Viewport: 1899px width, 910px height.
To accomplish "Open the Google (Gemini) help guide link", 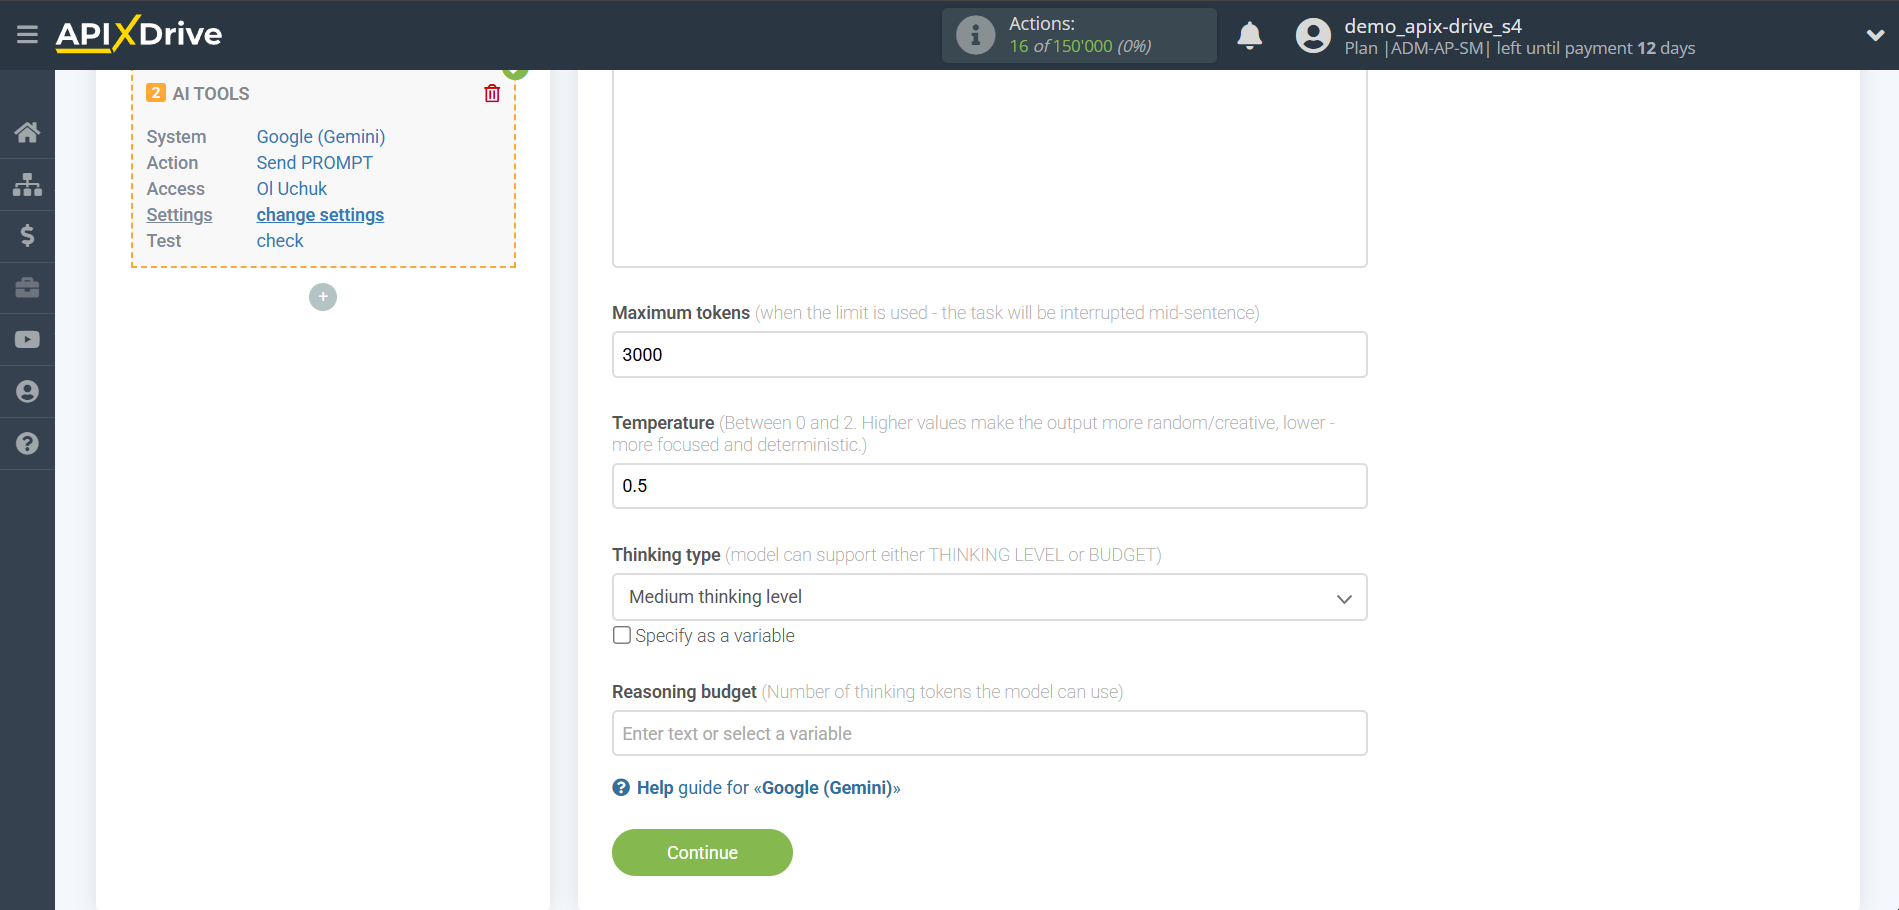I will tap(768, 788).
